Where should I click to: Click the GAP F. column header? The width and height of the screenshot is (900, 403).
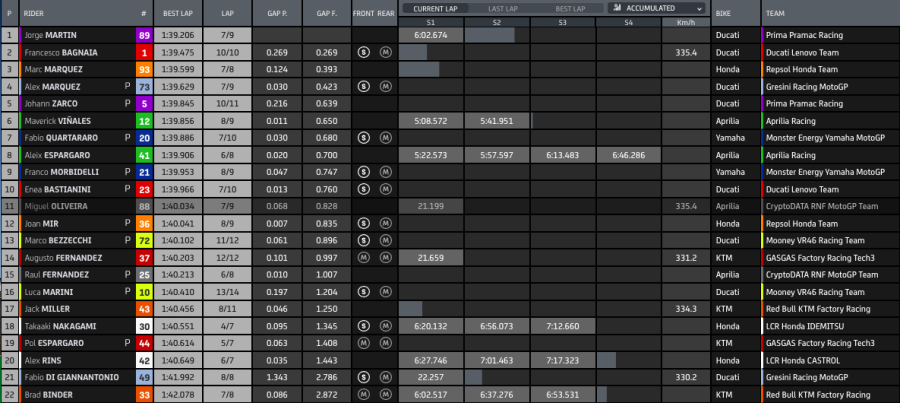point(327,13)
